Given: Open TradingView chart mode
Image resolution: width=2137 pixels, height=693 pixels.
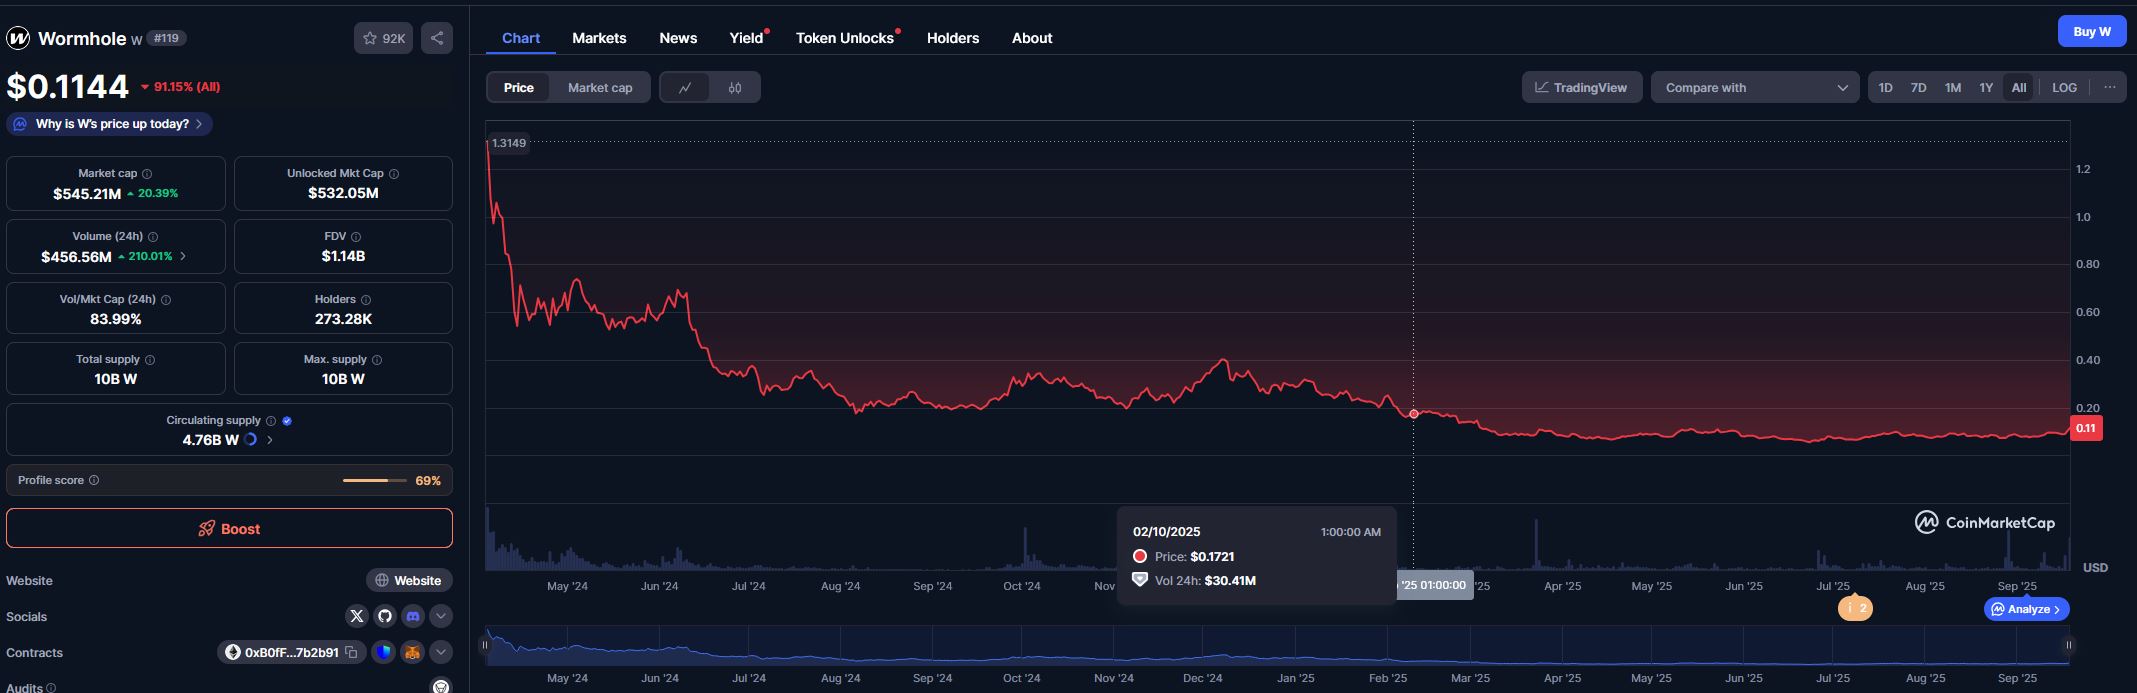Looking at the screenshot, I should pyautogui.click(x=1582, y=87).
